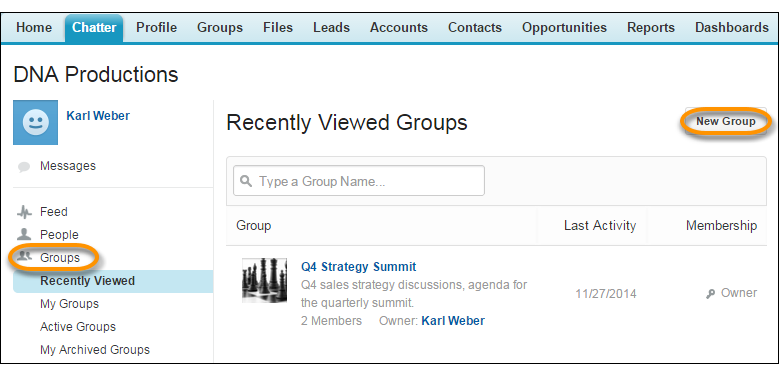Click the magnifier icon in group search
Screen dimensions: 779x381
click(x=246, y=181)
